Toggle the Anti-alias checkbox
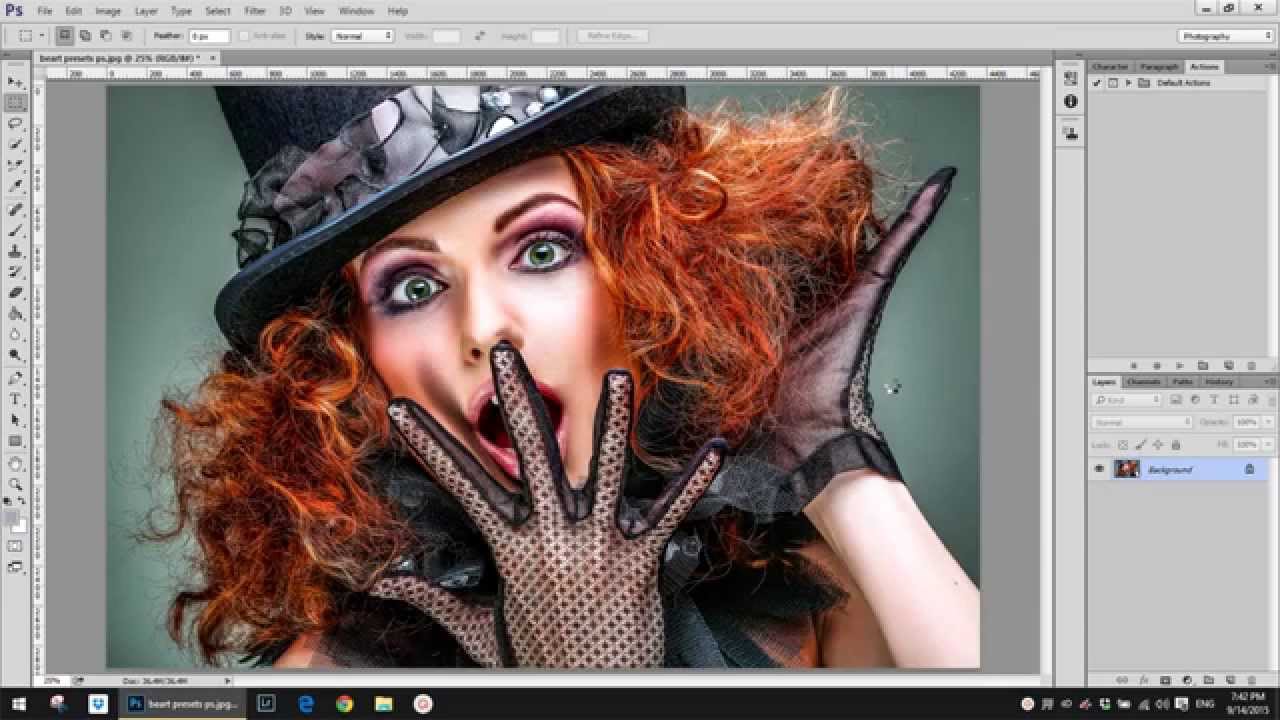The height and width of the screenshot is (720, 1280). [x=244, y=36]
